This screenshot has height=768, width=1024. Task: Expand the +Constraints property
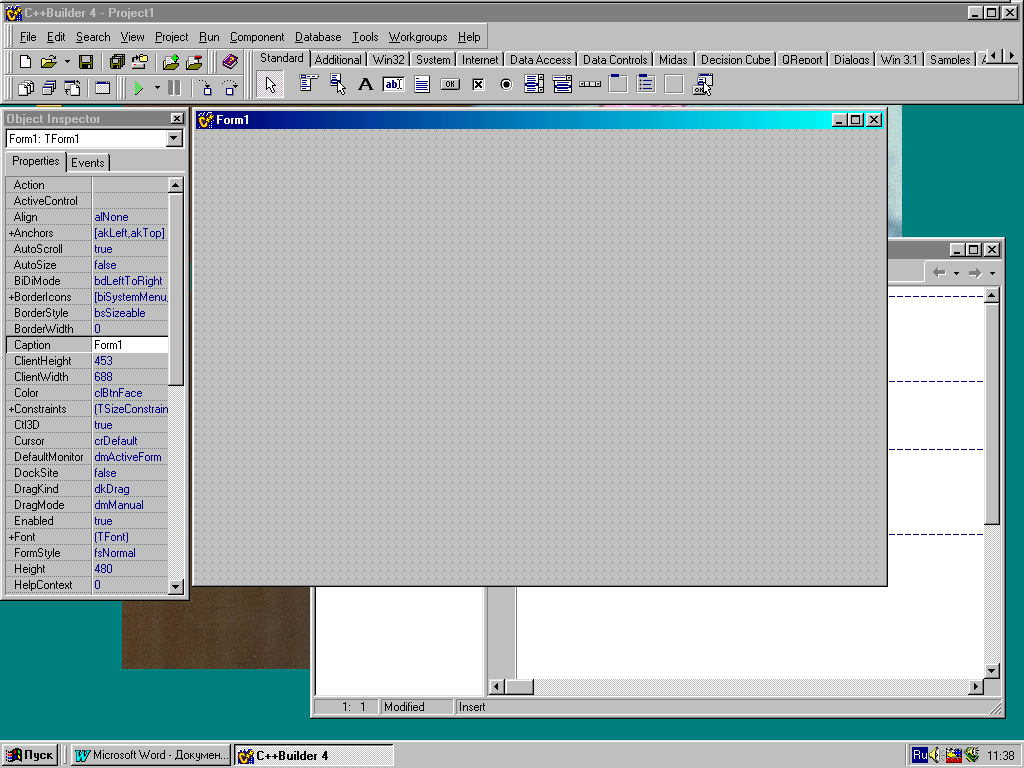11,409
